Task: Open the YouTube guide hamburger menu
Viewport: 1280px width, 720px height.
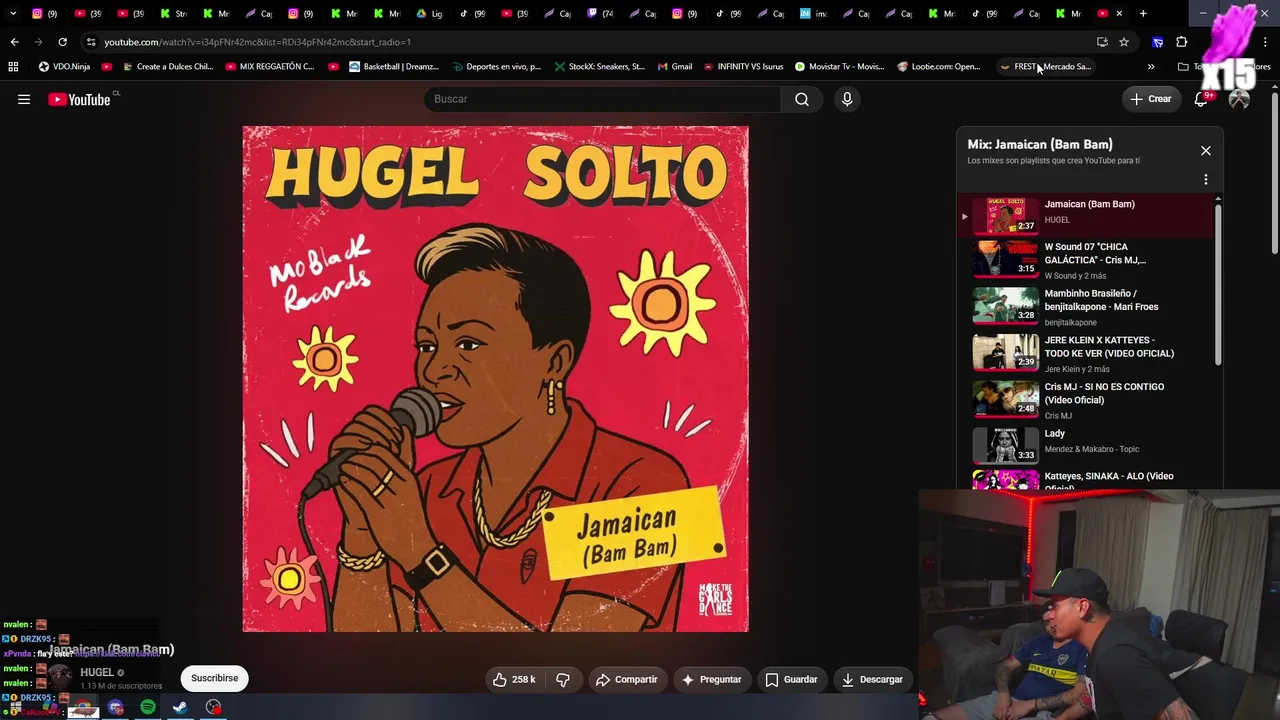Action: pos(24,99)
